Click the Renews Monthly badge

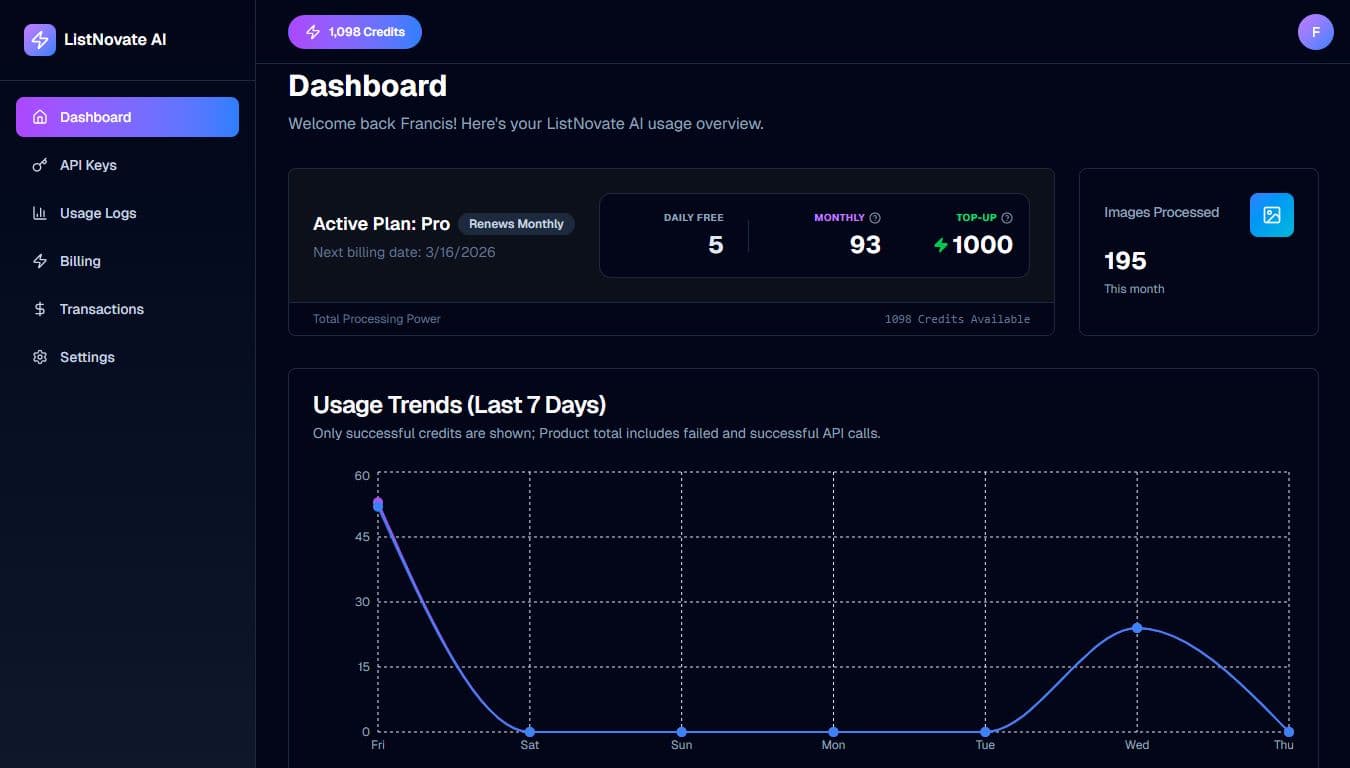click(x=516, y=224)
